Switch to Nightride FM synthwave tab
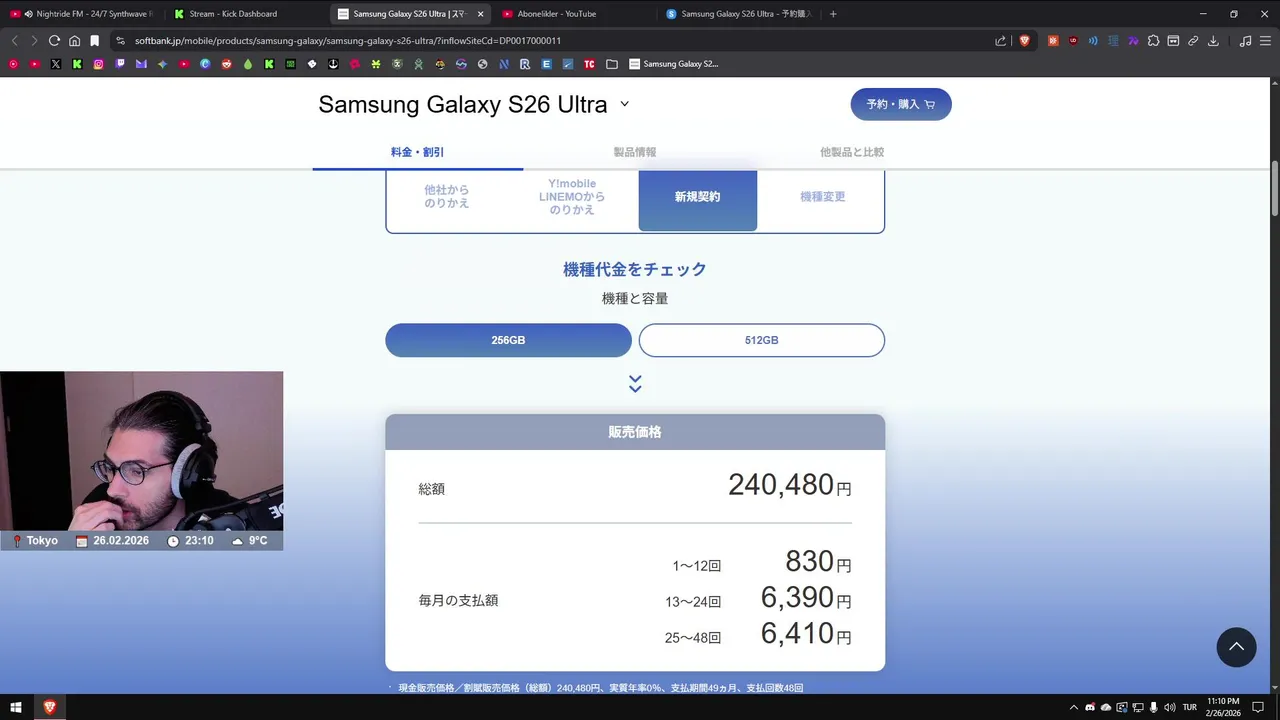The width and height of the screenshot is (1280, 720). [x=82, y=14]
